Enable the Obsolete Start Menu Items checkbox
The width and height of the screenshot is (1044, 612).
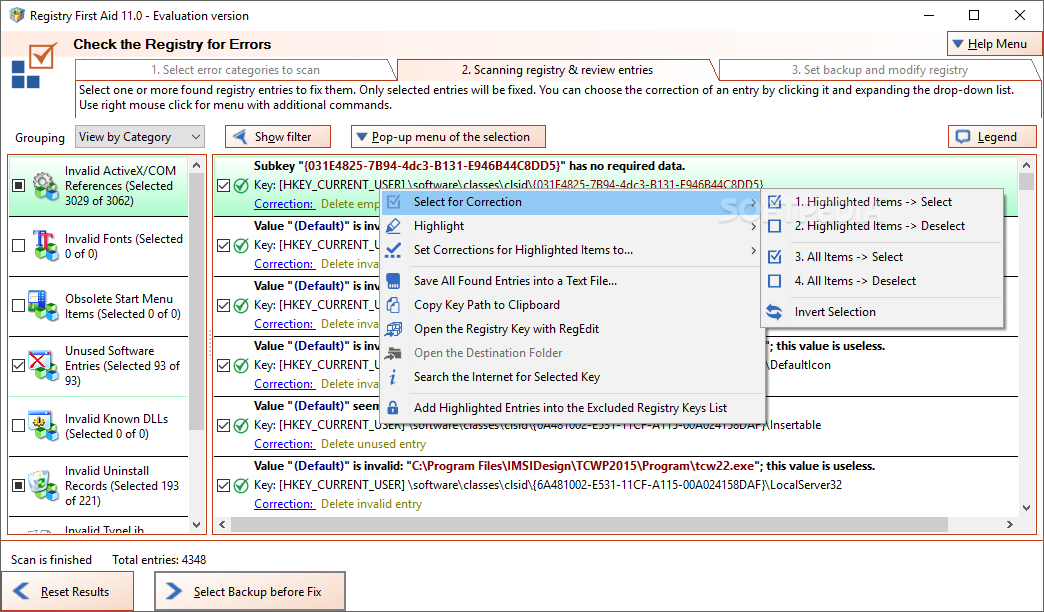[x=19, y=306]
